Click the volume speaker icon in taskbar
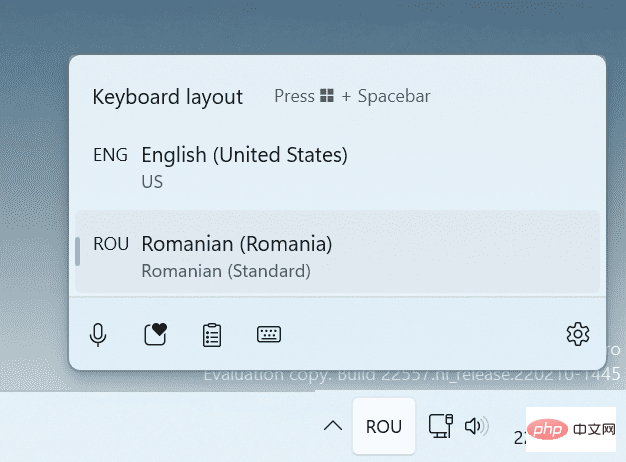This screenshot has height=462, width=626. (477, 426)
